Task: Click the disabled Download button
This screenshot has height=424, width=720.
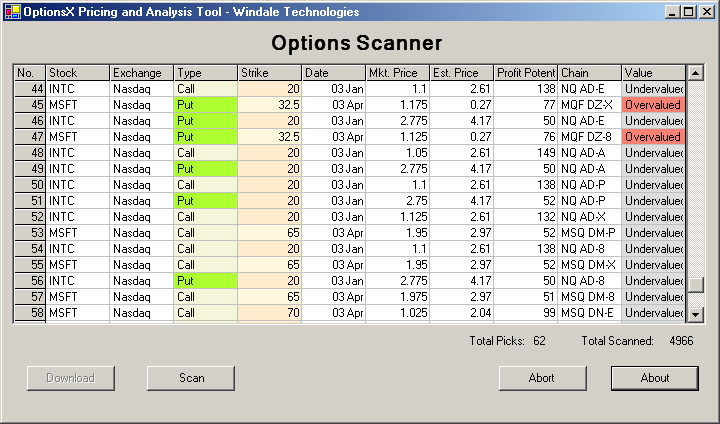Action: [71, 378]
